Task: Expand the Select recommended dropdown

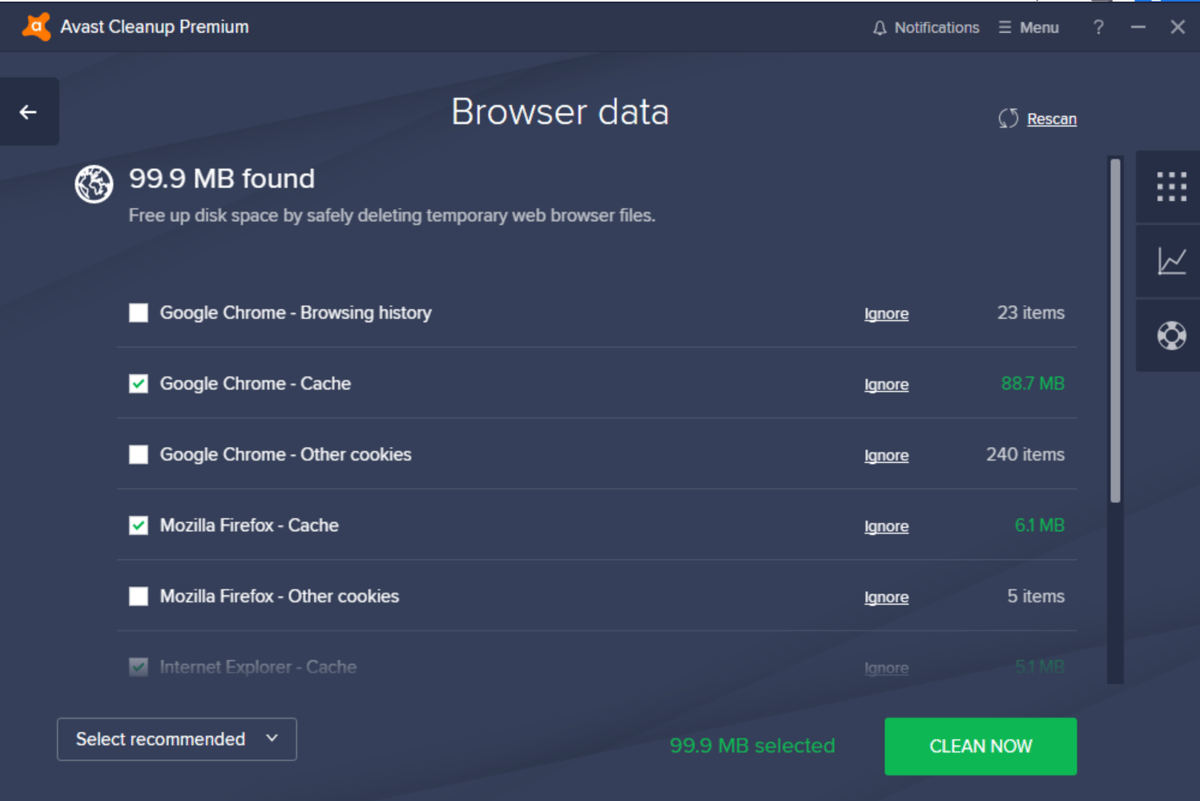Action: 177,739
